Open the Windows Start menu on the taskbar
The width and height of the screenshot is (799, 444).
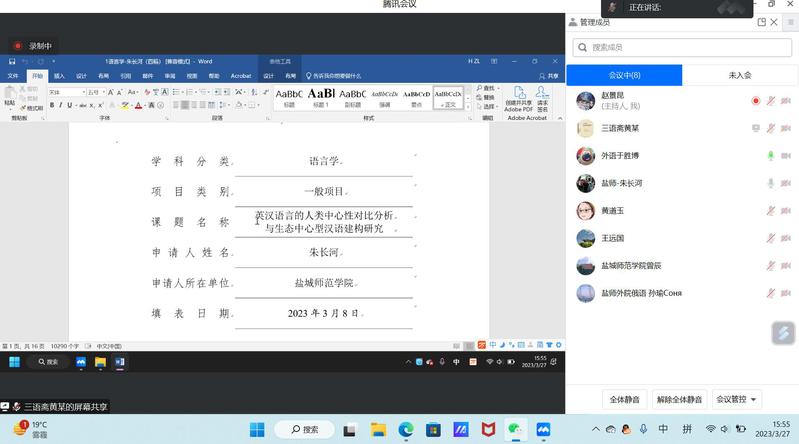(x=257, y=430)
